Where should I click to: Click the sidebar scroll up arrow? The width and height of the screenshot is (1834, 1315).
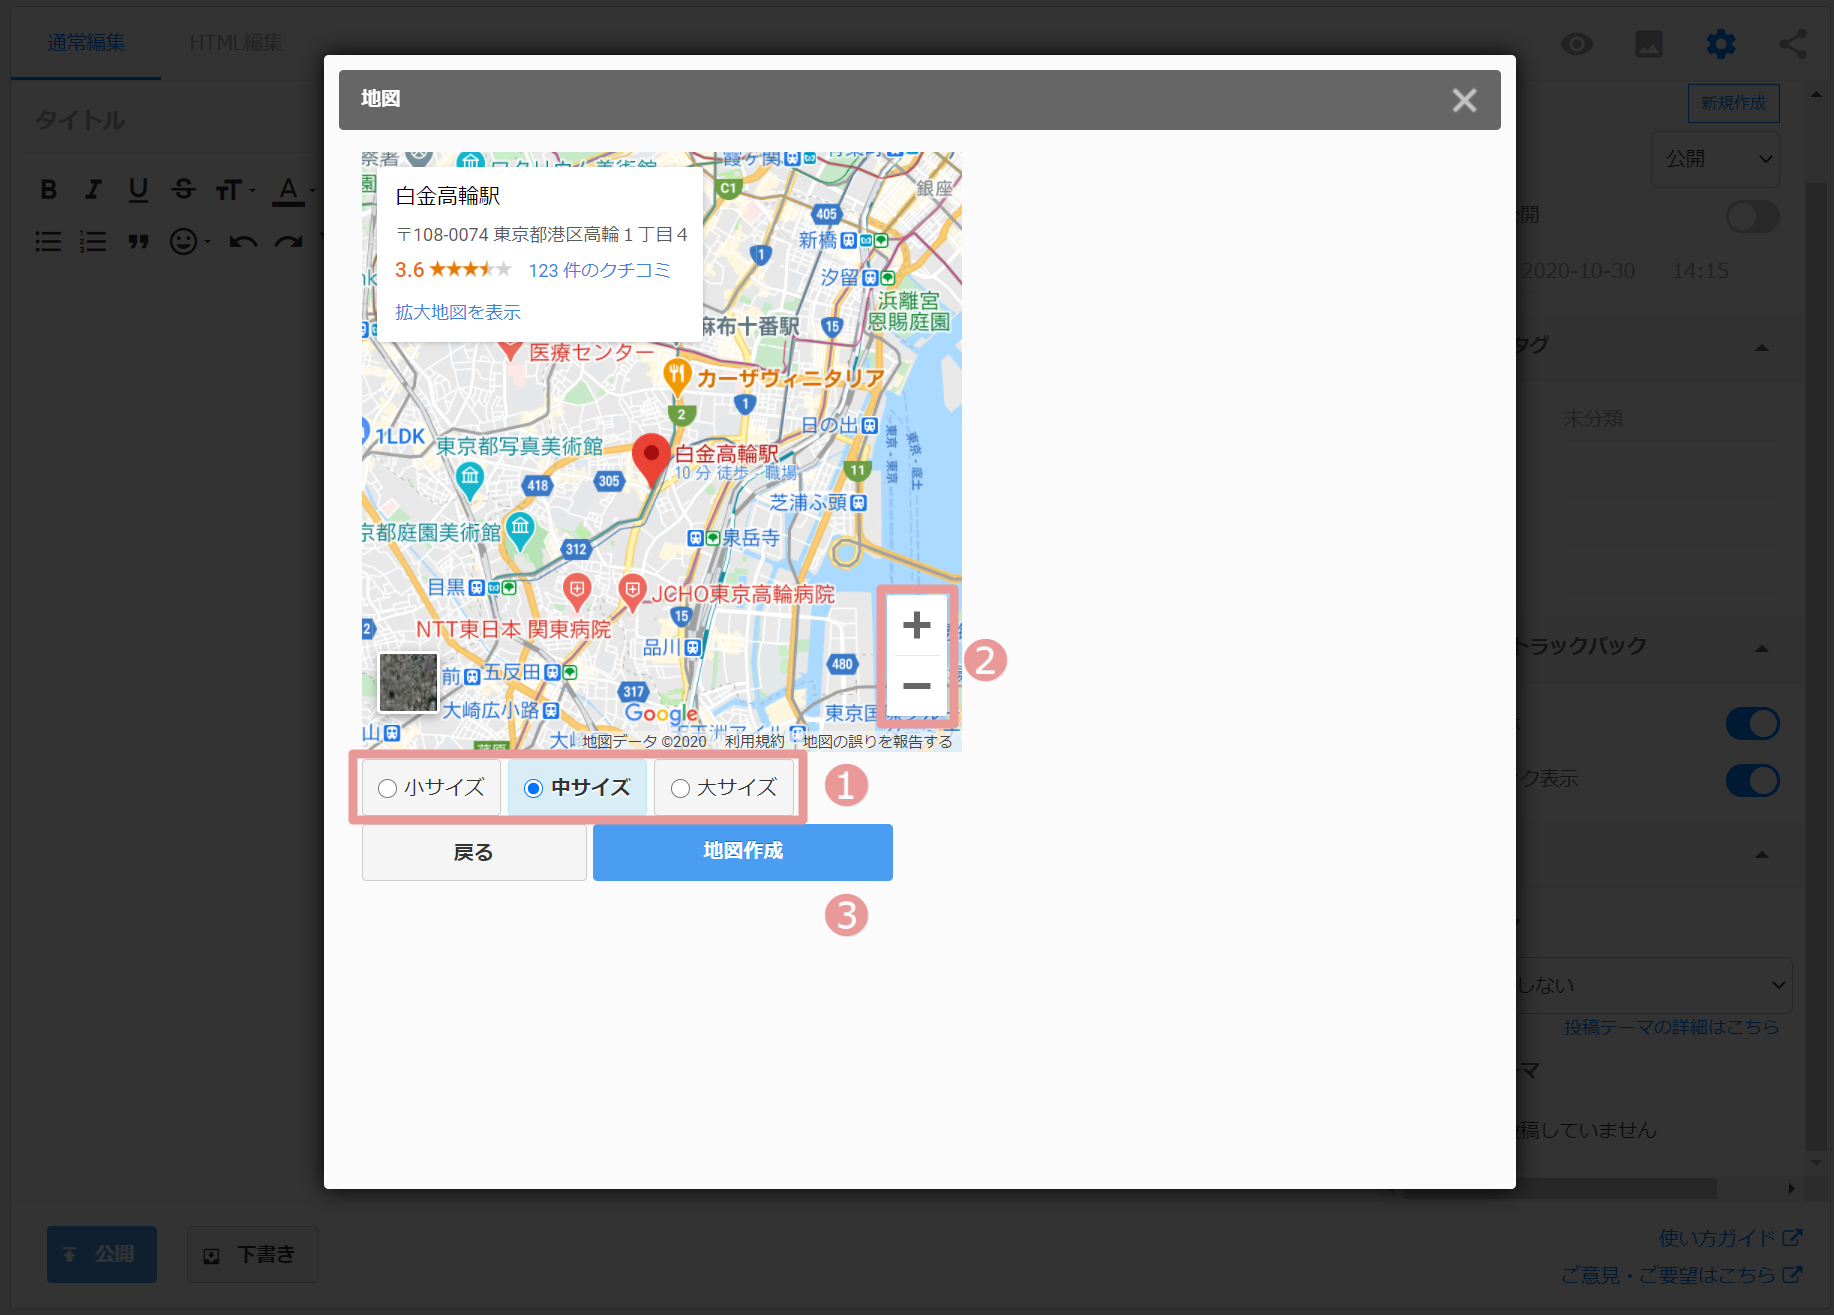[1816, 94]
